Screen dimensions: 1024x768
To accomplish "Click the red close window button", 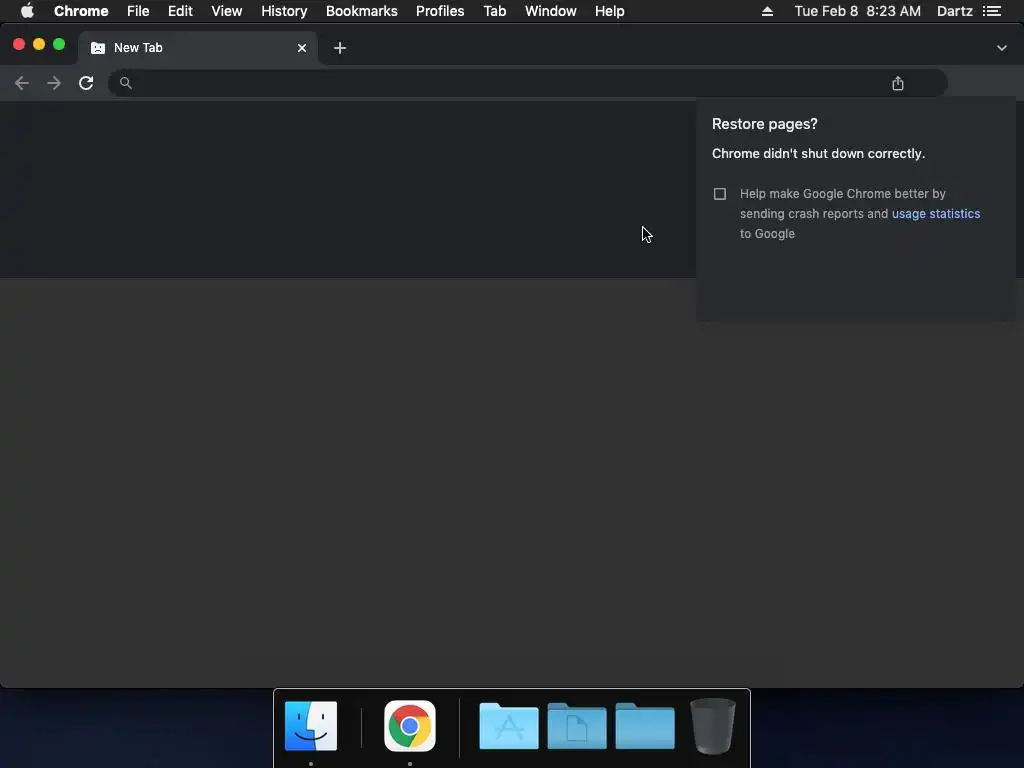I will [19, 44].
